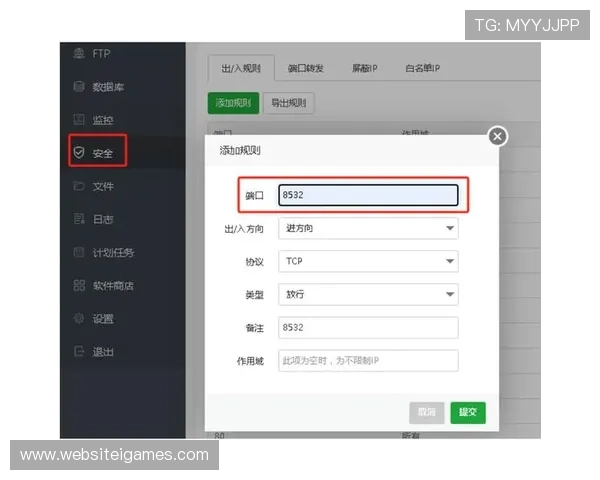The image size is (600, 480).
Task: Open the 设置 settings gear icon
Action: point(78,319)
